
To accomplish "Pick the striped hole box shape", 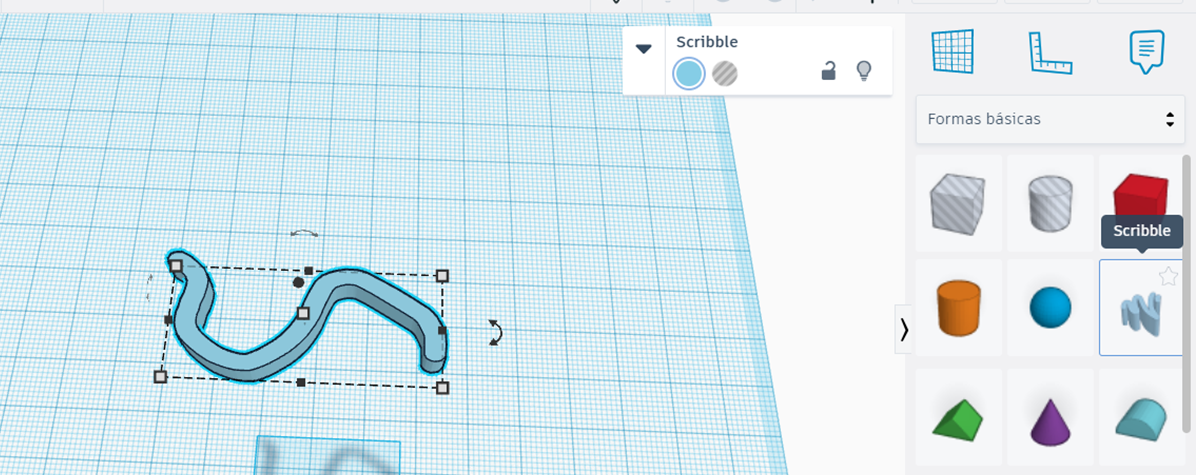I will pos(958,203).
